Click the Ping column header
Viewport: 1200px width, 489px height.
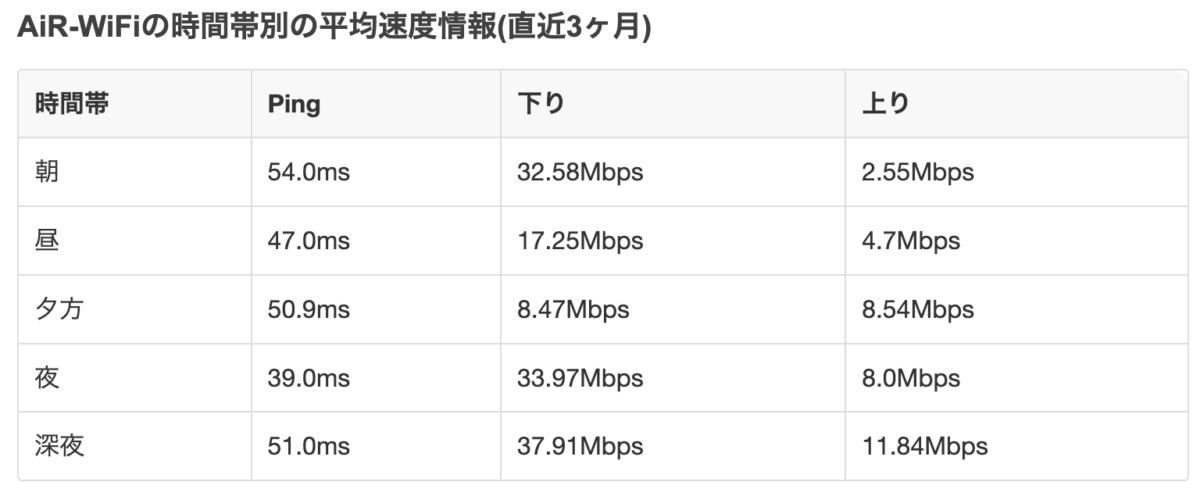tap(294, 104)
